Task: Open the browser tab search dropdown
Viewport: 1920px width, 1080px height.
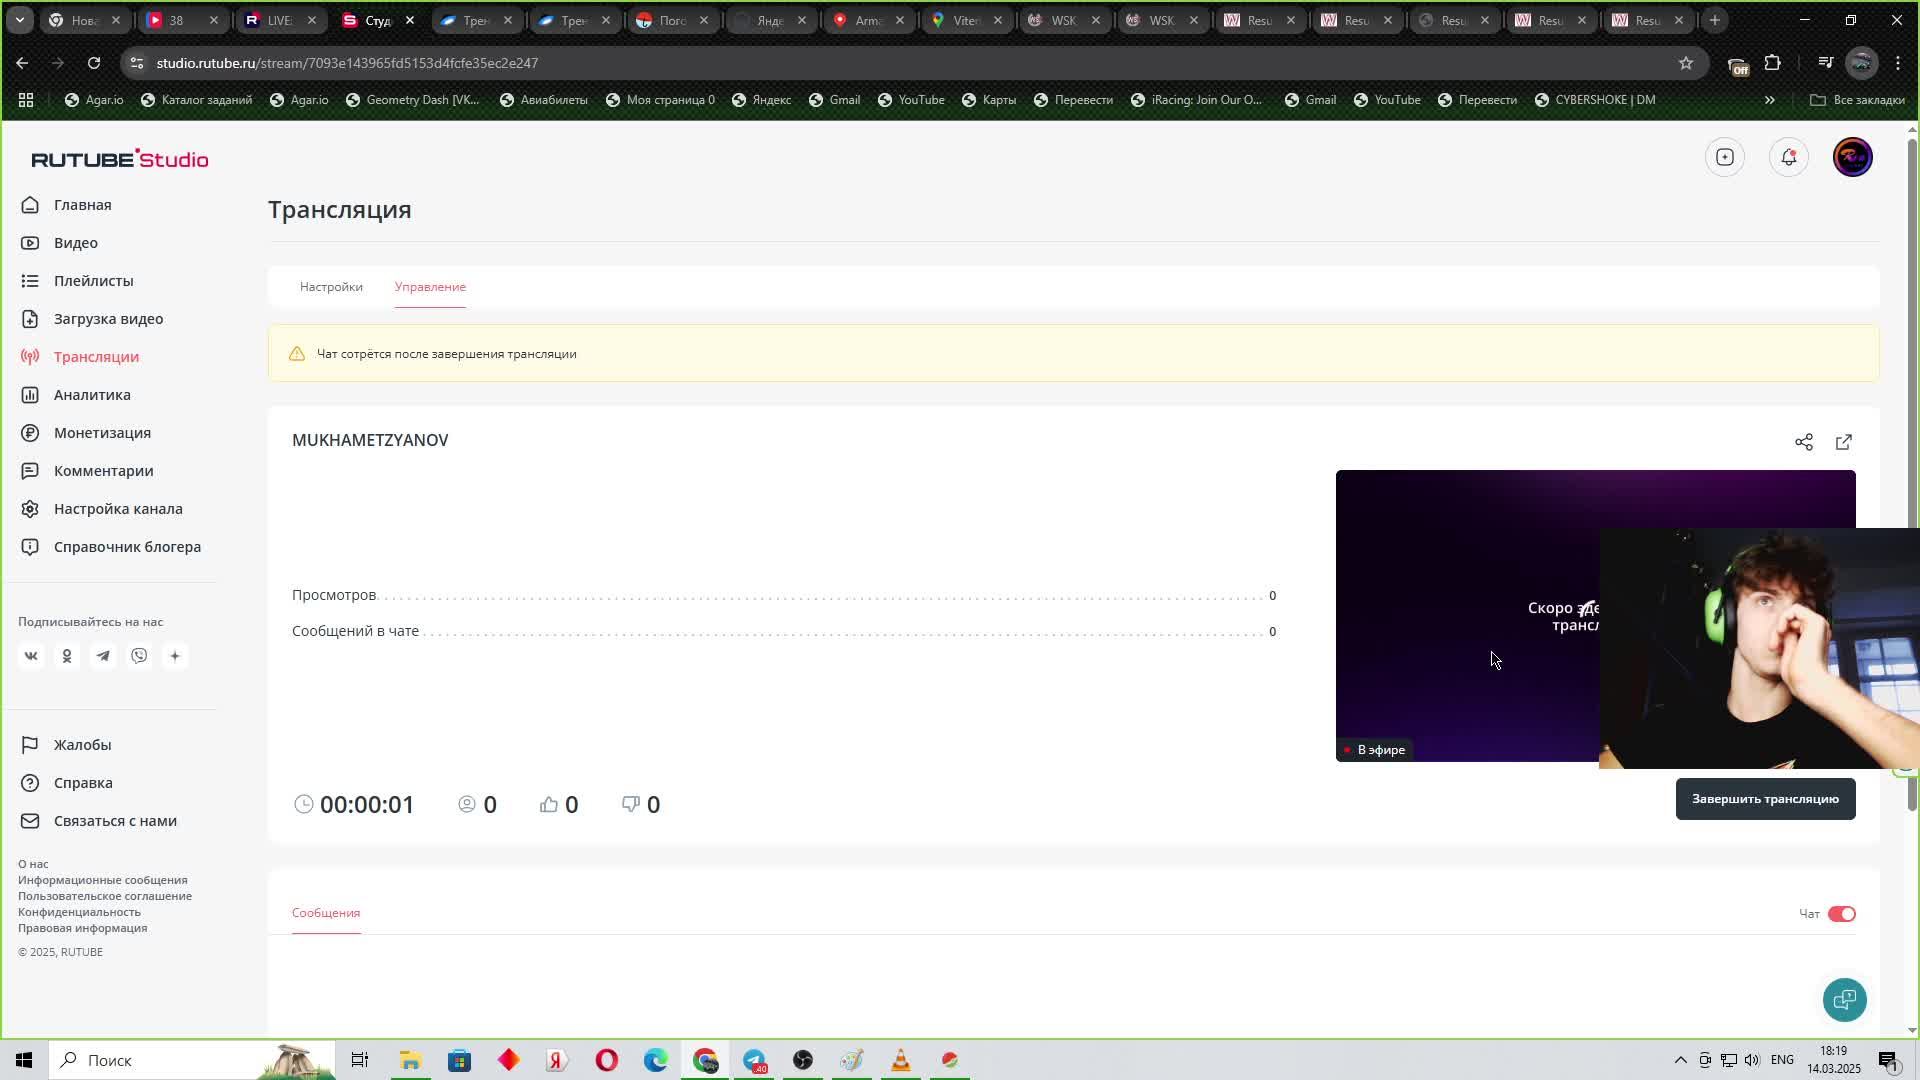Action: (x=19, y=20)
